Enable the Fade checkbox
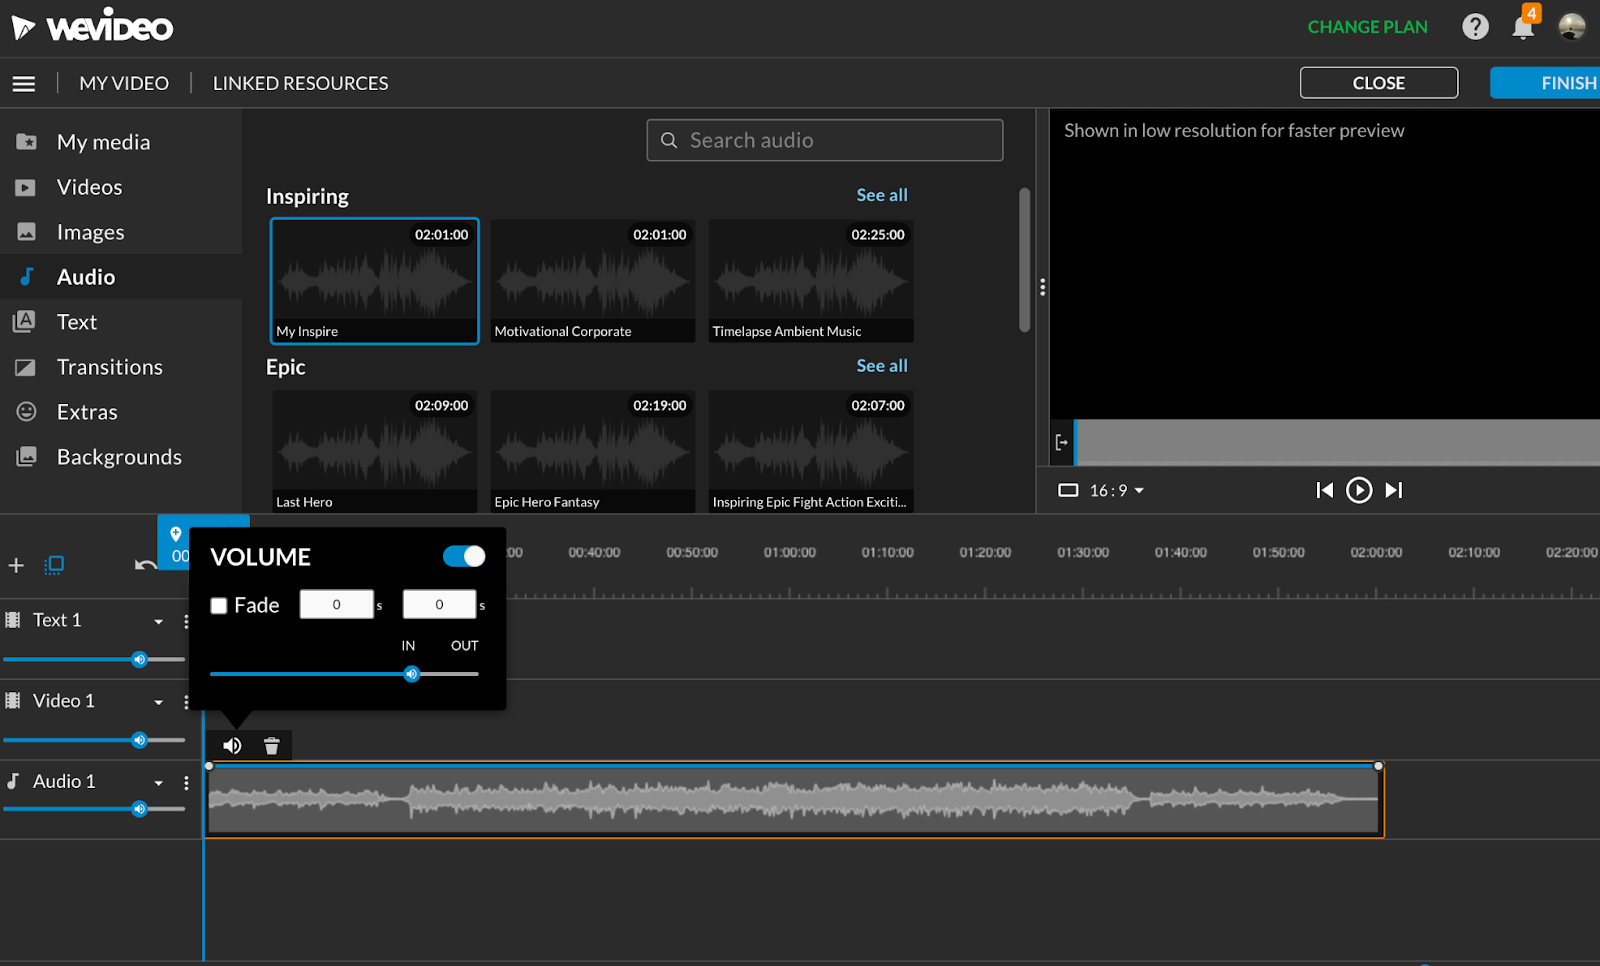Image resolution: width=1600 pixels, height=966 pixels. click(219, 606)
